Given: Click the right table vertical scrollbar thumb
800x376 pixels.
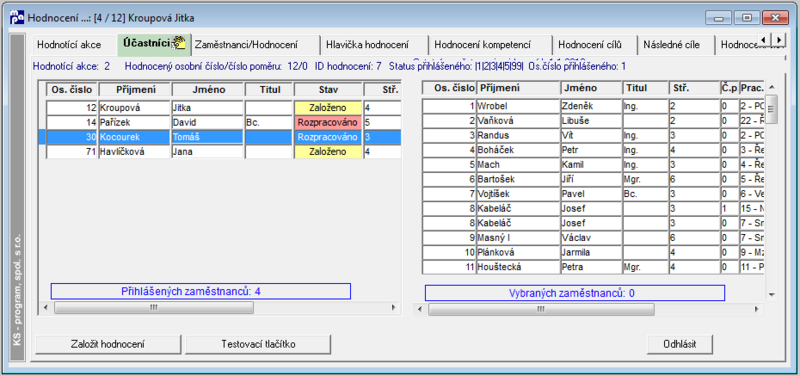Looking at the screenshot, I should pyautogui.click(x=771, y=109).
